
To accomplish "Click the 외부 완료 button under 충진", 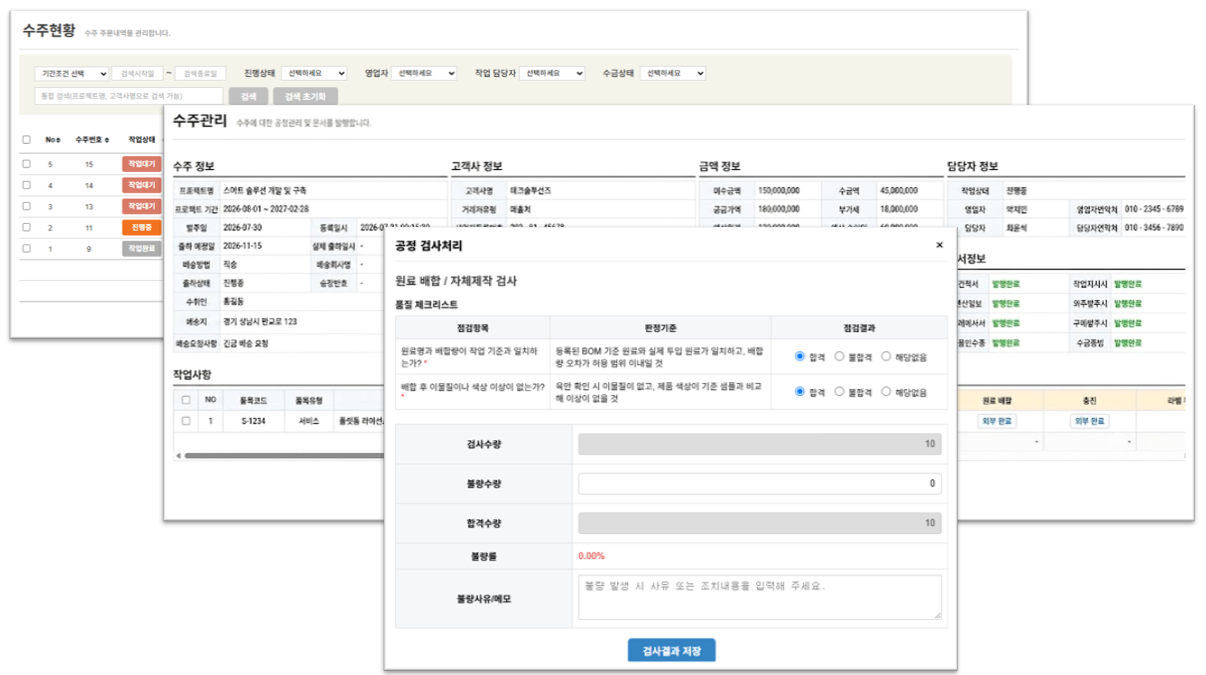I will click(1089, 421).
